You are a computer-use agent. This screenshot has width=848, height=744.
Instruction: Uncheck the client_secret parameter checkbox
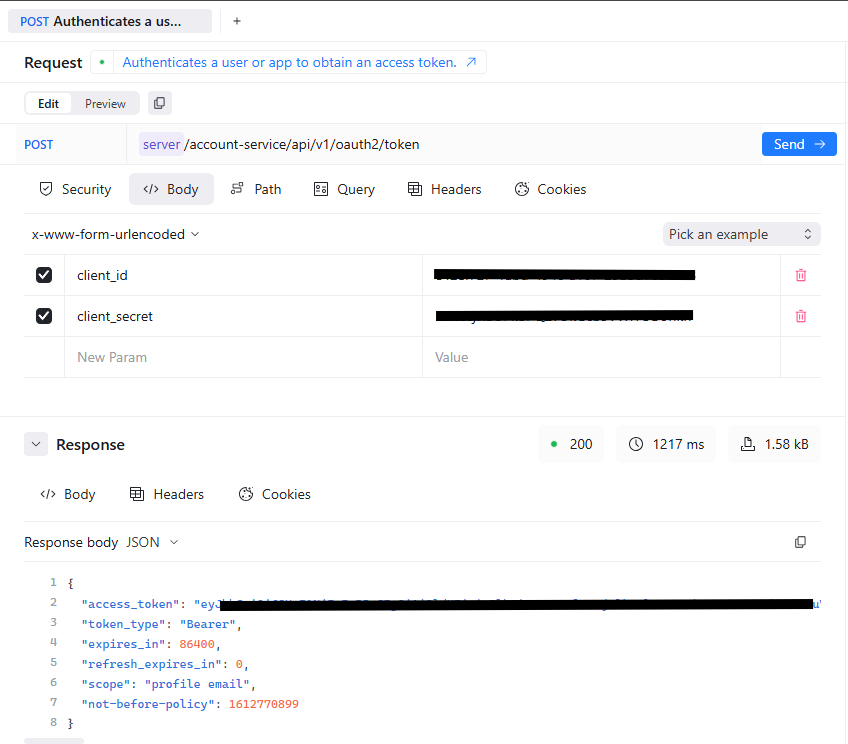coord(44,316)
